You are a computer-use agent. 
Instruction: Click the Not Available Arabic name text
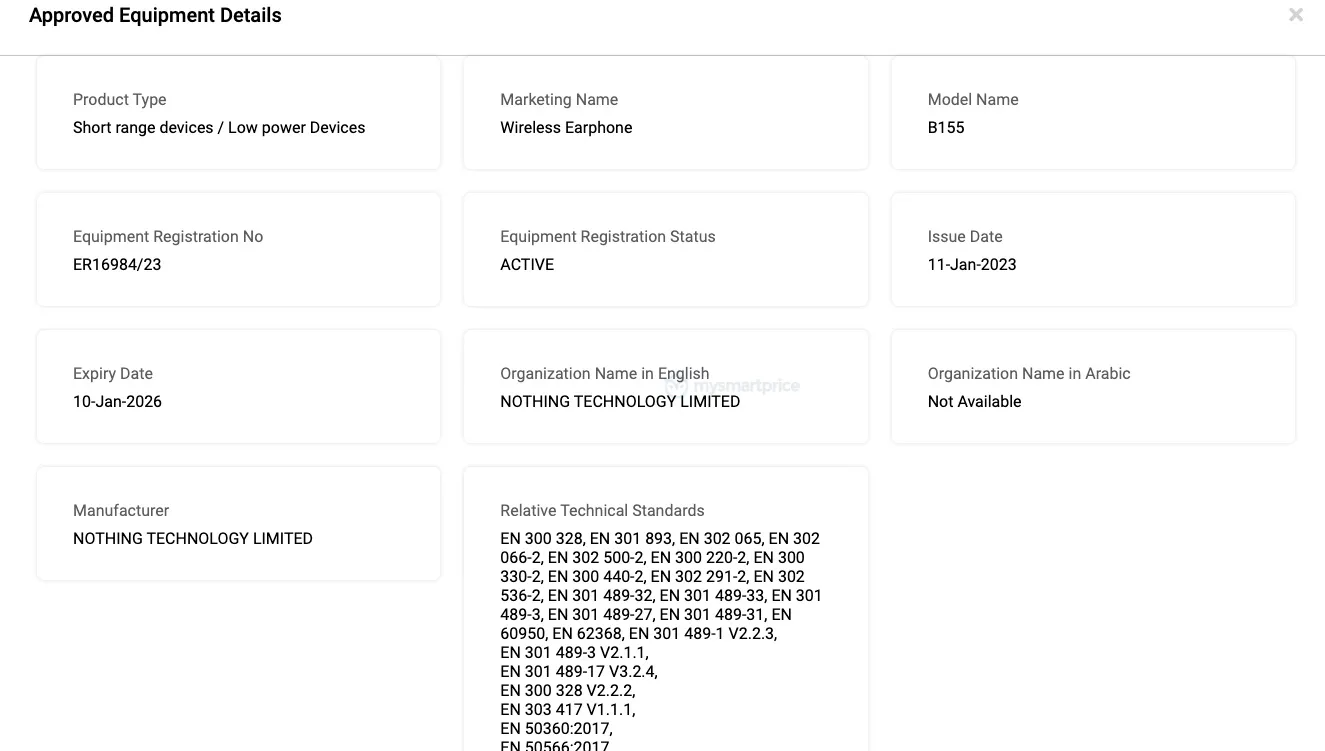(974, 401)
